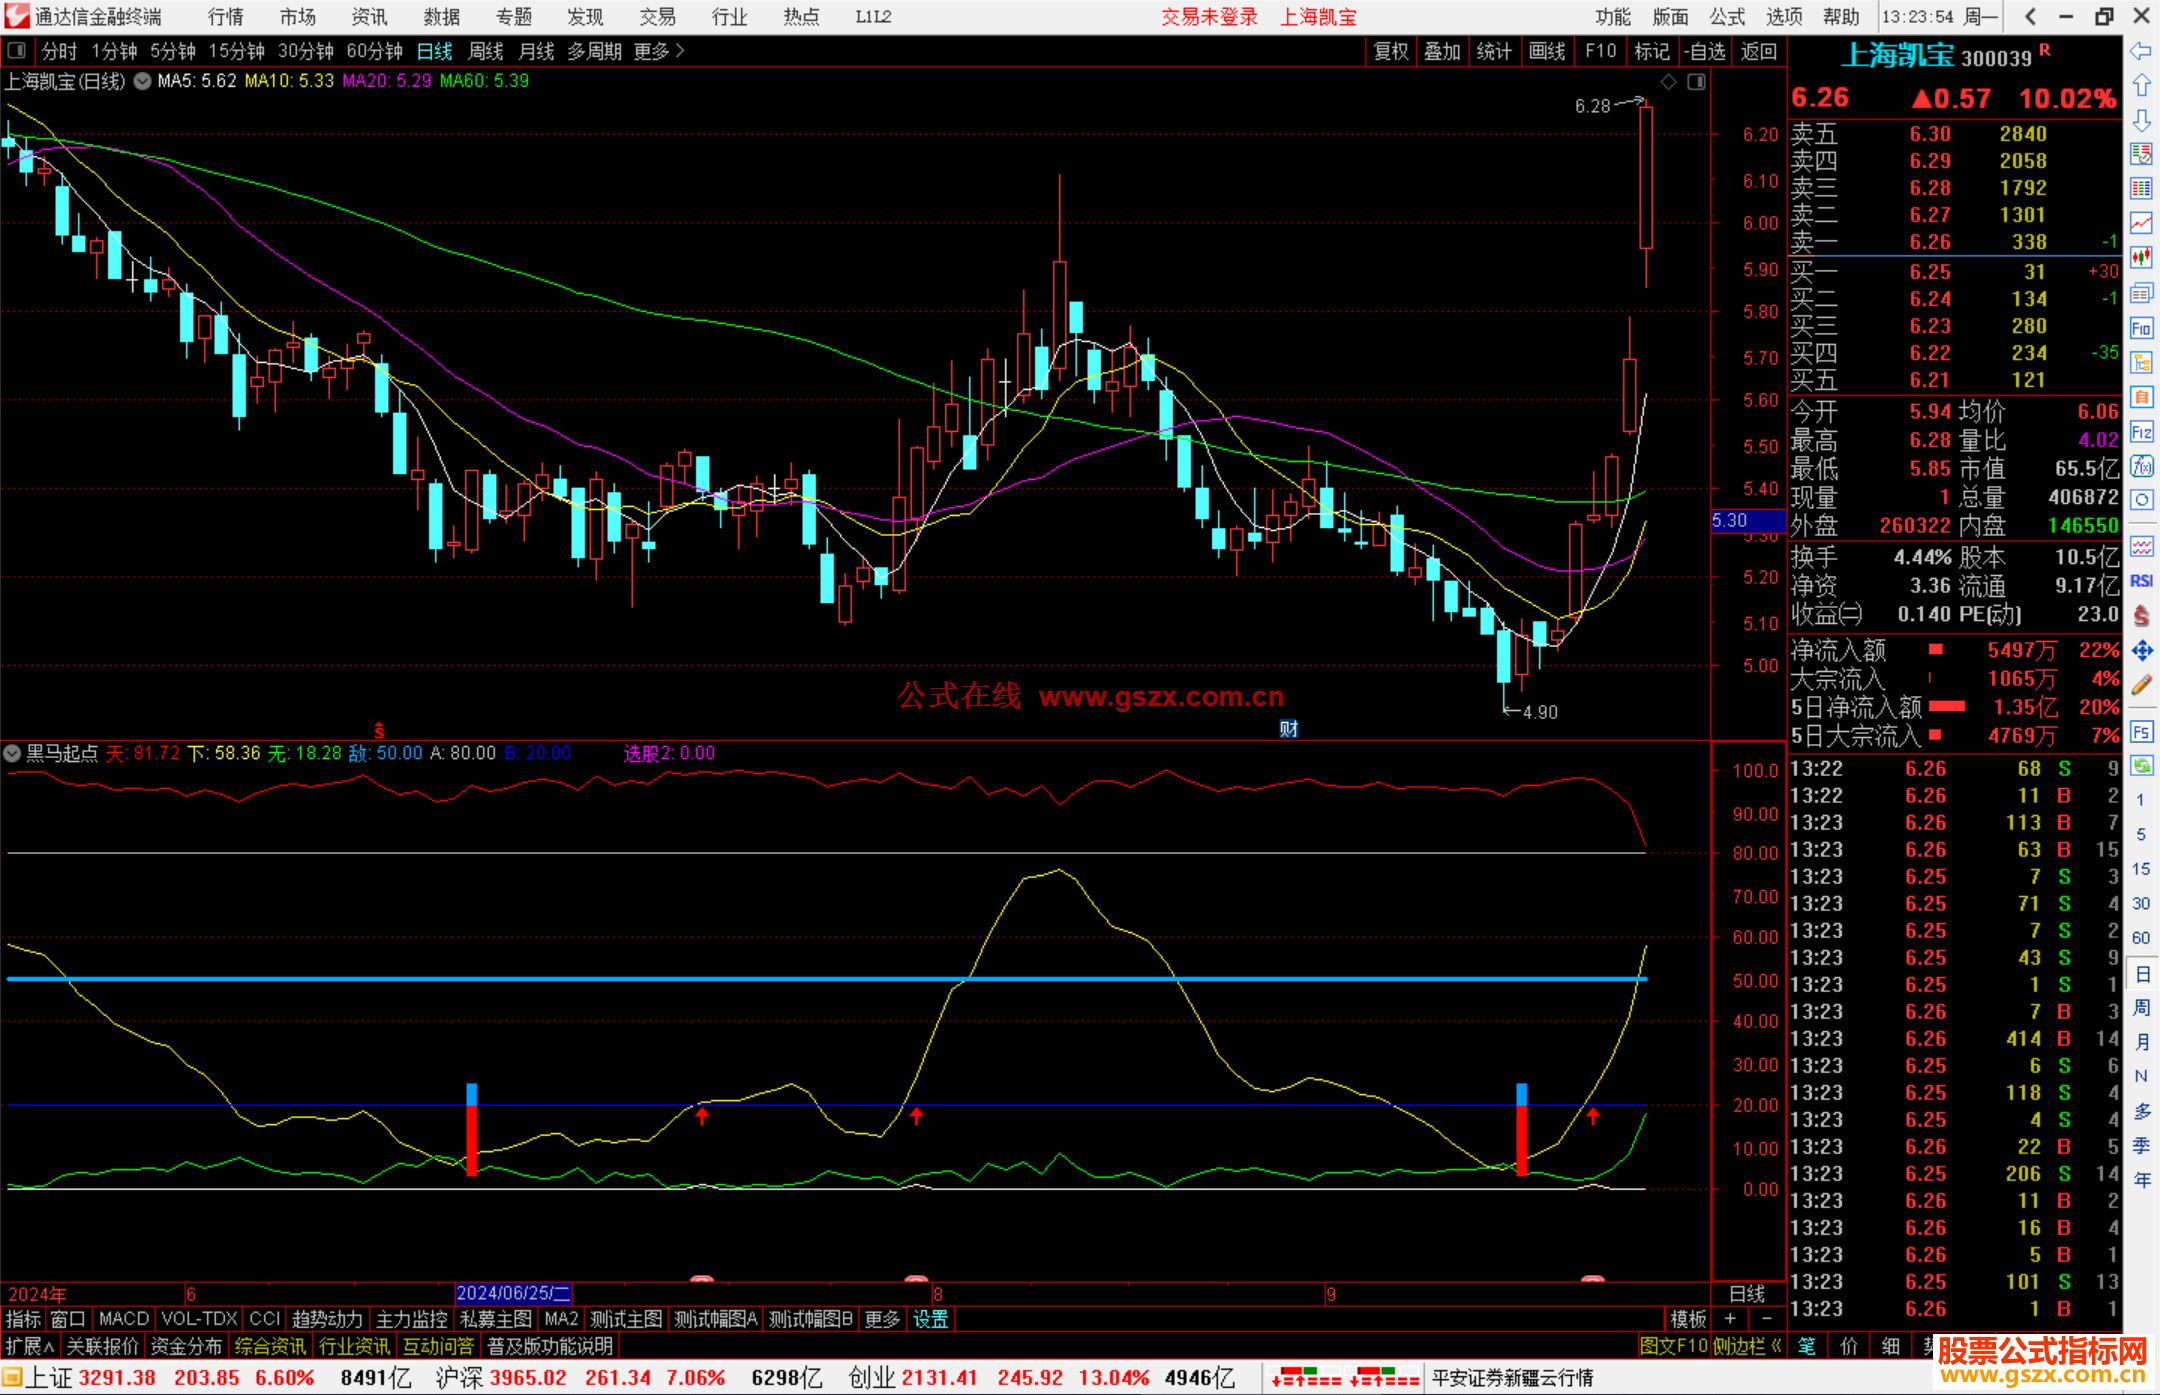The width and height of the screenshot is (2160, 1395).
Task: Switch to 15-minute period in sidebar
Action: (2140, 869)
